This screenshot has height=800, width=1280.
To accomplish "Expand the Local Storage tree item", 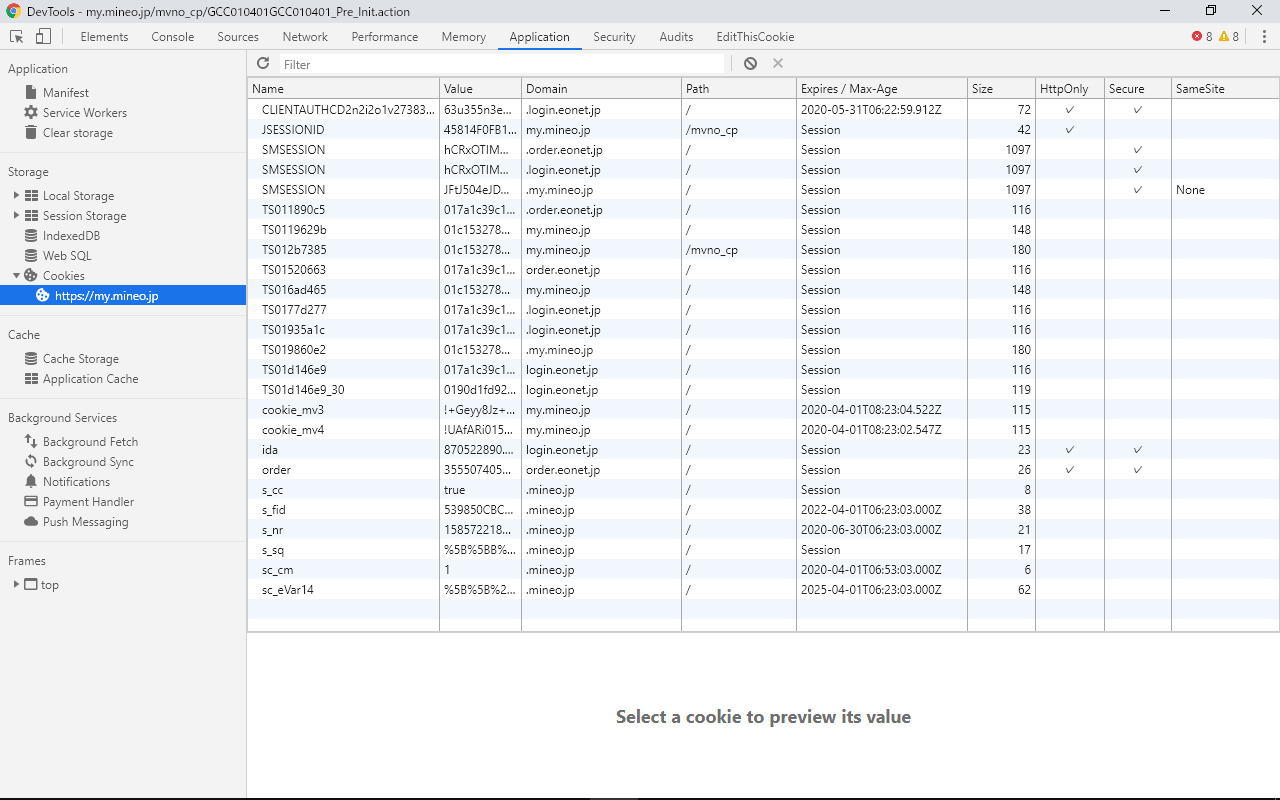I will [x=16, y=196].
